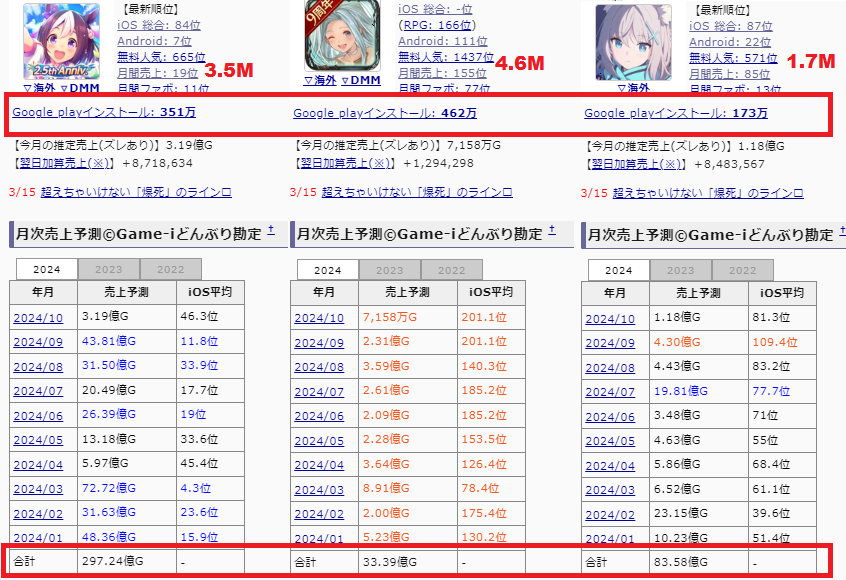The image size is (846, 580).
Task: Open Google playインストール: 351万 link
Action: tap(104, 112)
